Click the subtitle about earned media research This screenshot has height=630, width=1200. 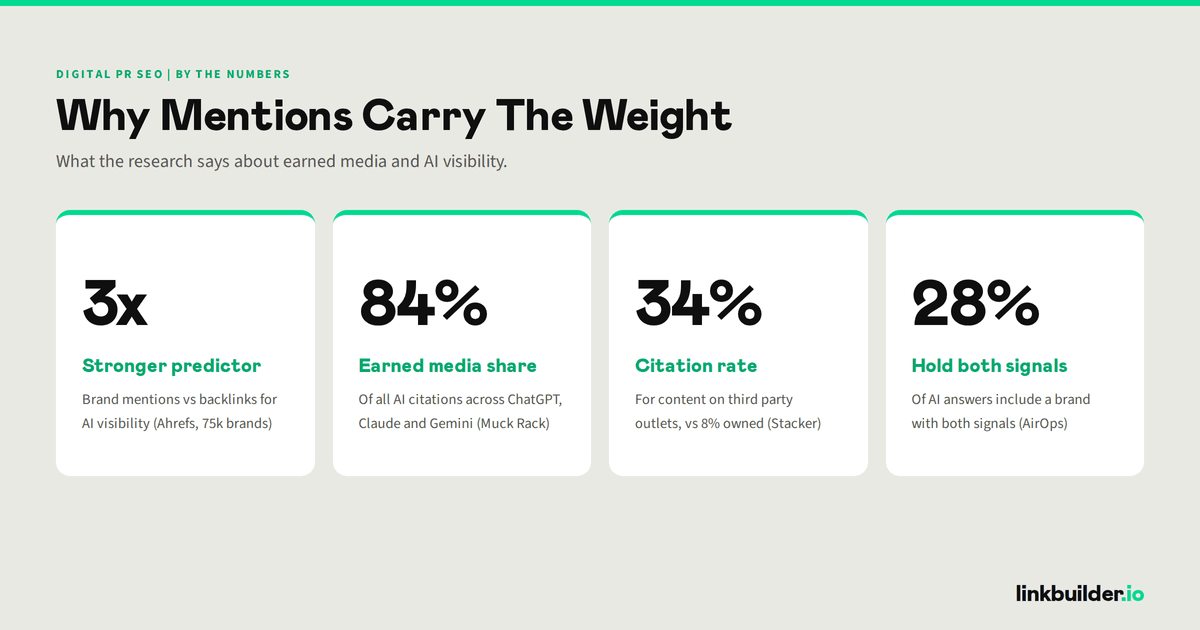[282, 161]
